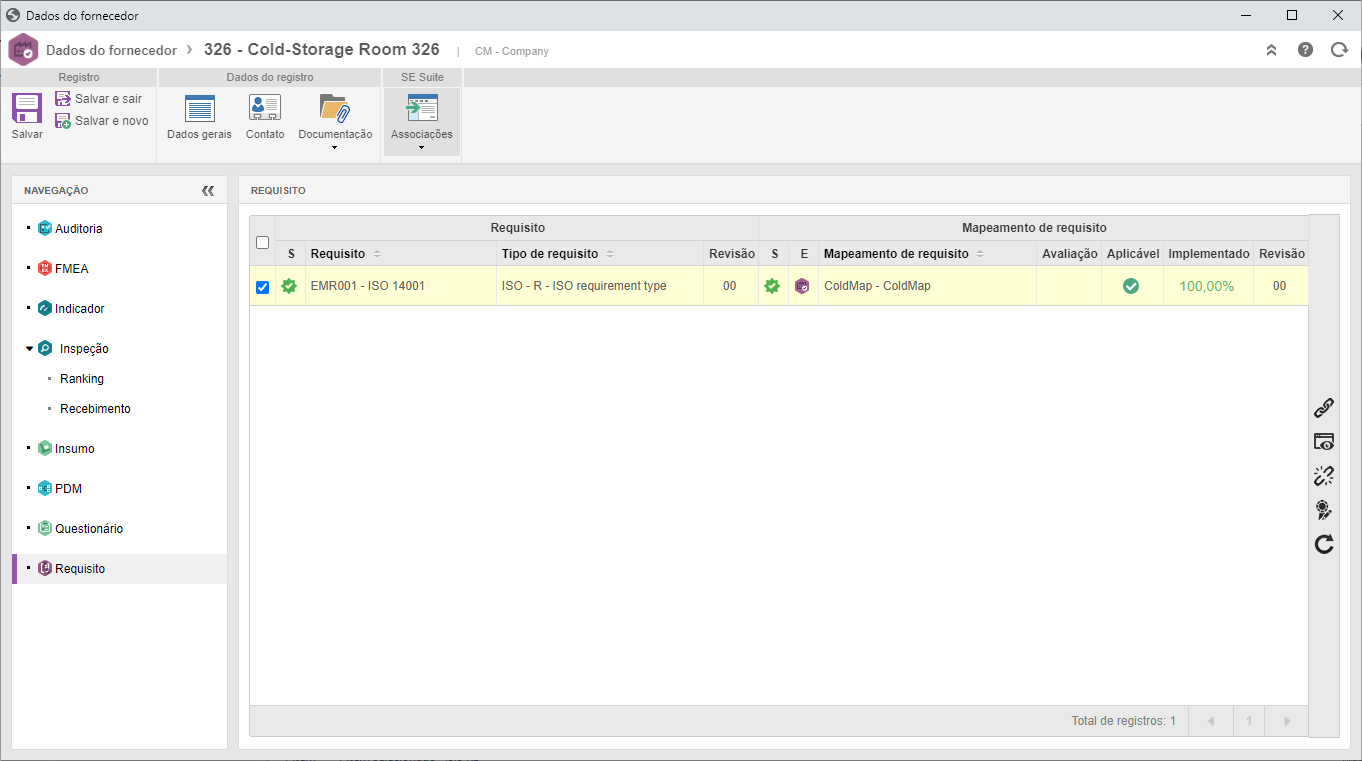Open the Contato section

(265, 117)
